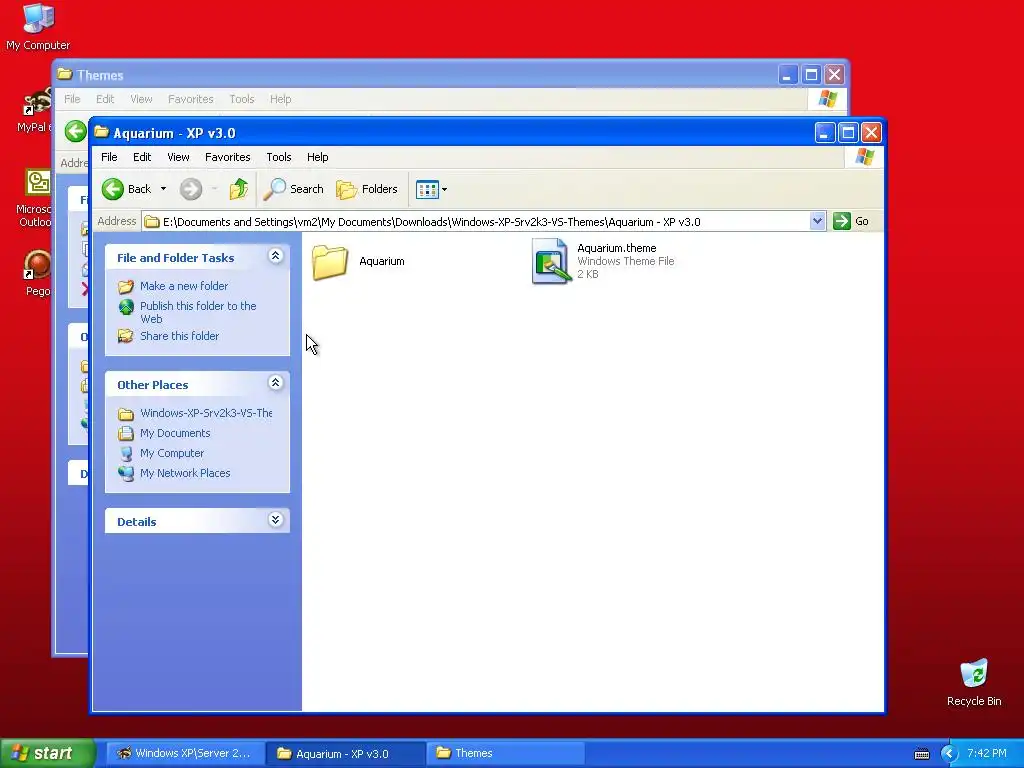Image resolution: width=1024 pixels, height=768 pixels.
Task: Open My Network Places link
Action: tap(185, 473)
